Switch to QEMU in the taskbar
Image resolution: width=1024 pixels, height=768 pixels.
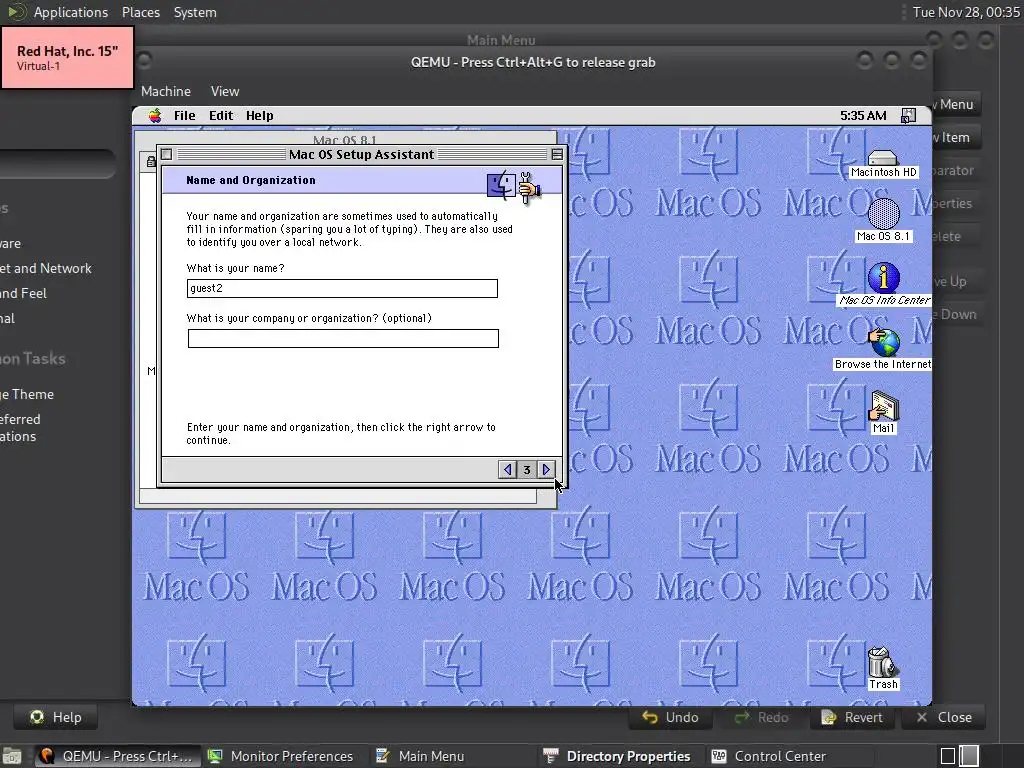116,756
